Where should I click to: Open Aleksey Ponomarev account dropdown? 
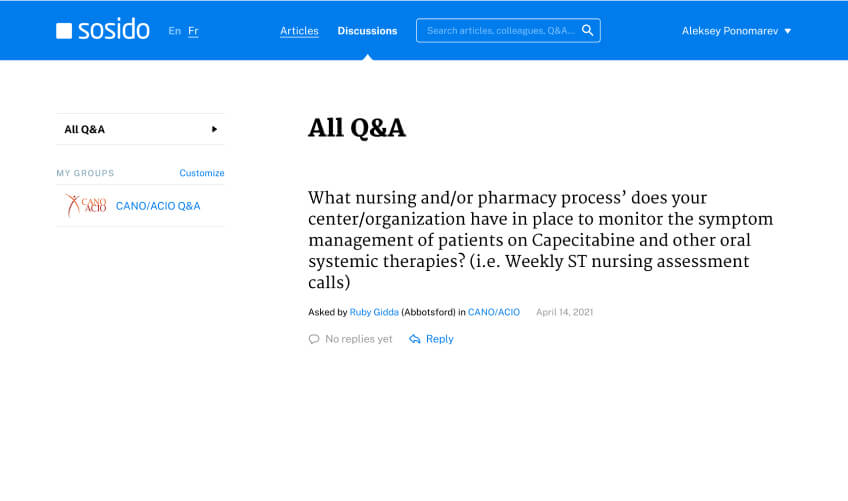(736, 31)
